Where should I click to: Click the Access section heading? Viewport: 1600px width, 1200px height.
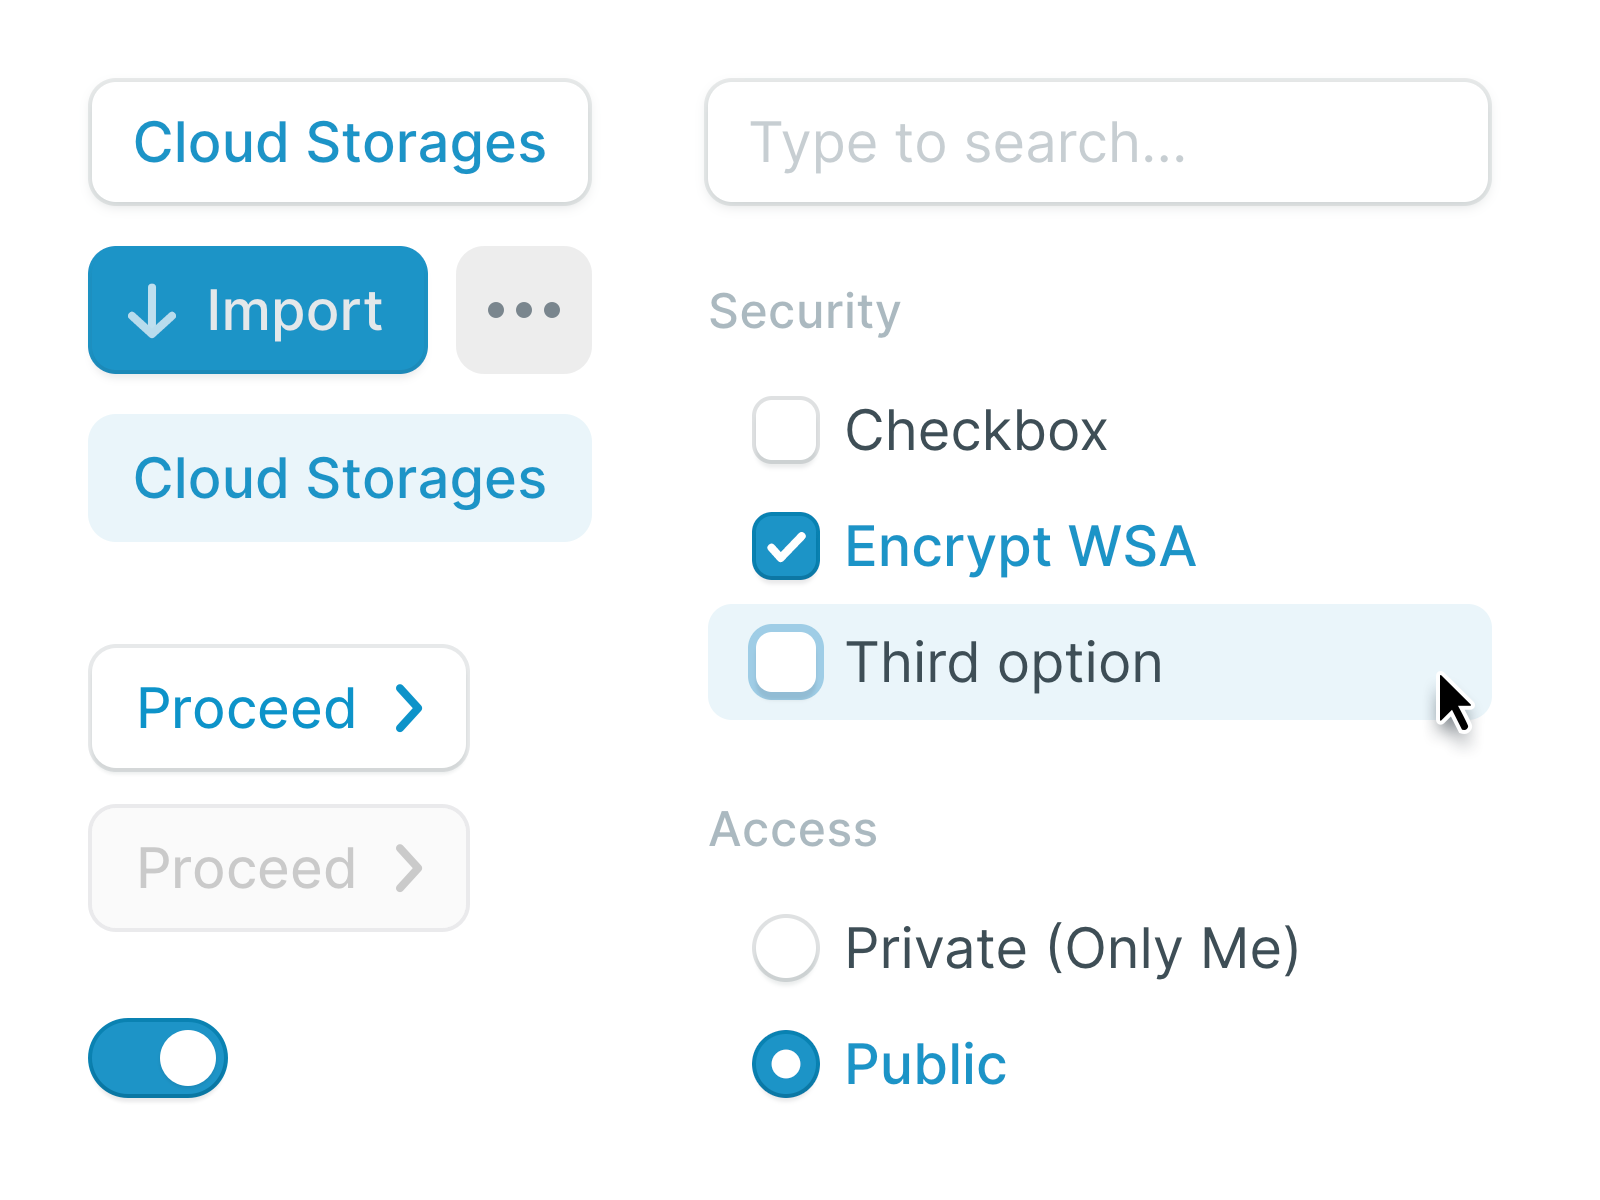coord(793,829)
